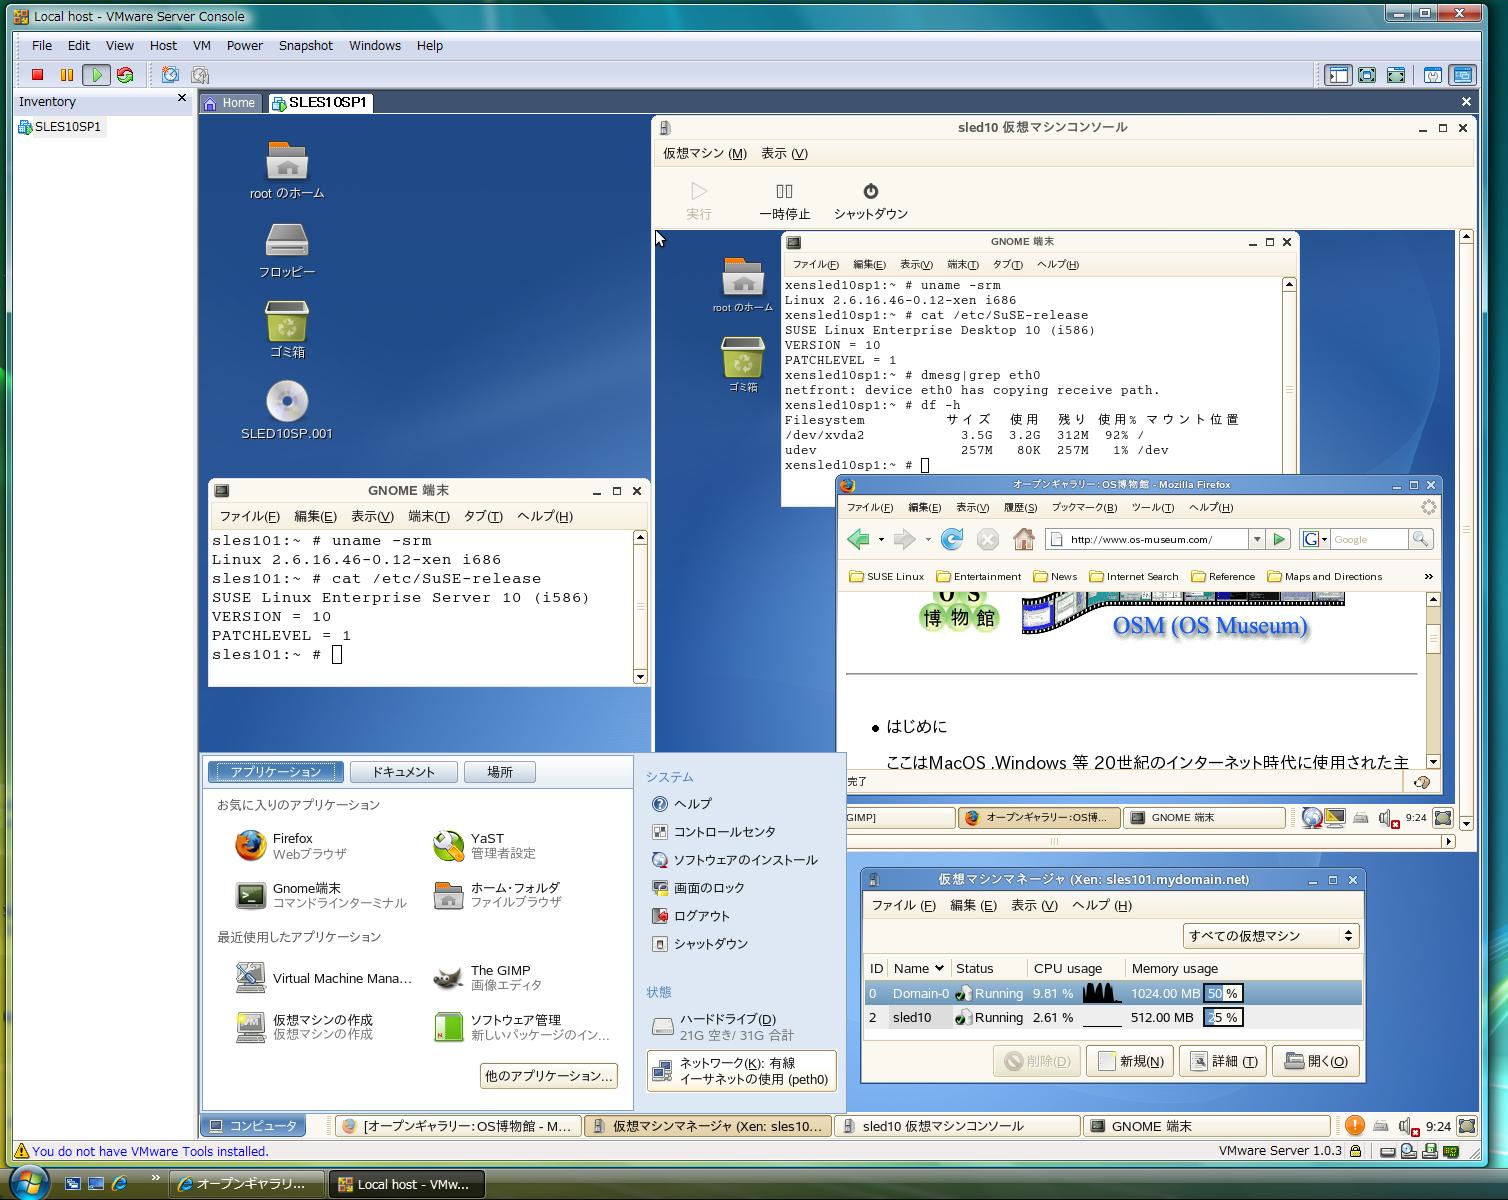The width and height of the screenshot is (1508, 1200).
Task: Click the 新規(N) button in VM manager
Action: (1130, 1061)
